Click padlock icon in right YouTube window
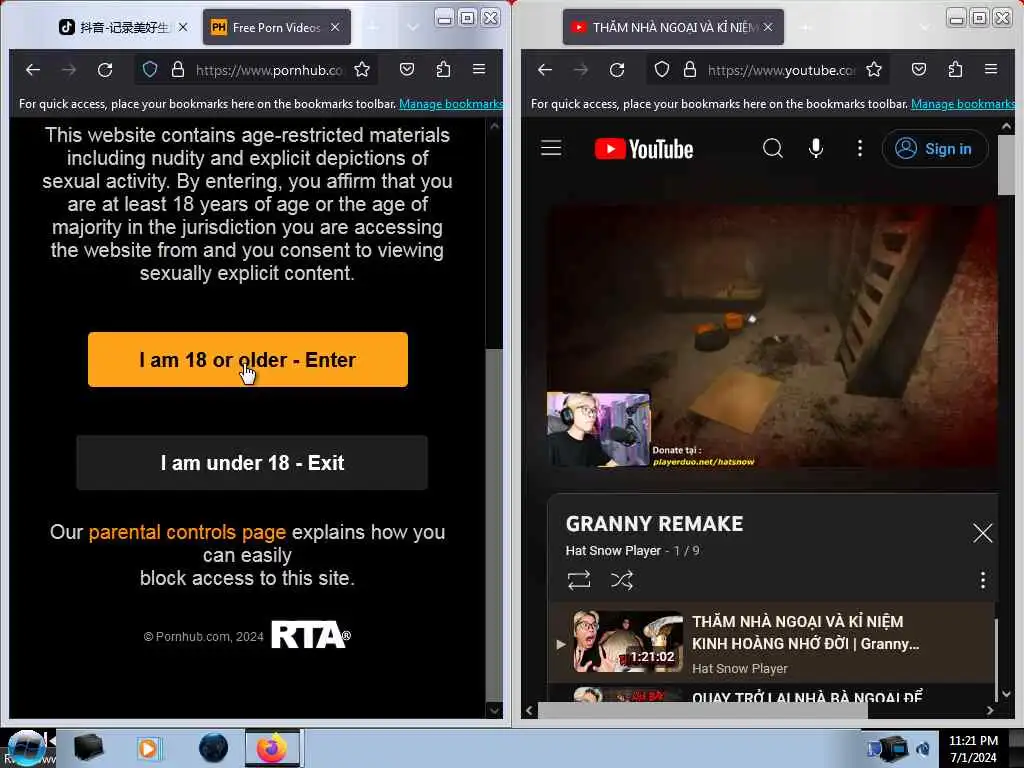This screenshot has height=768, width=1024. 690,69
